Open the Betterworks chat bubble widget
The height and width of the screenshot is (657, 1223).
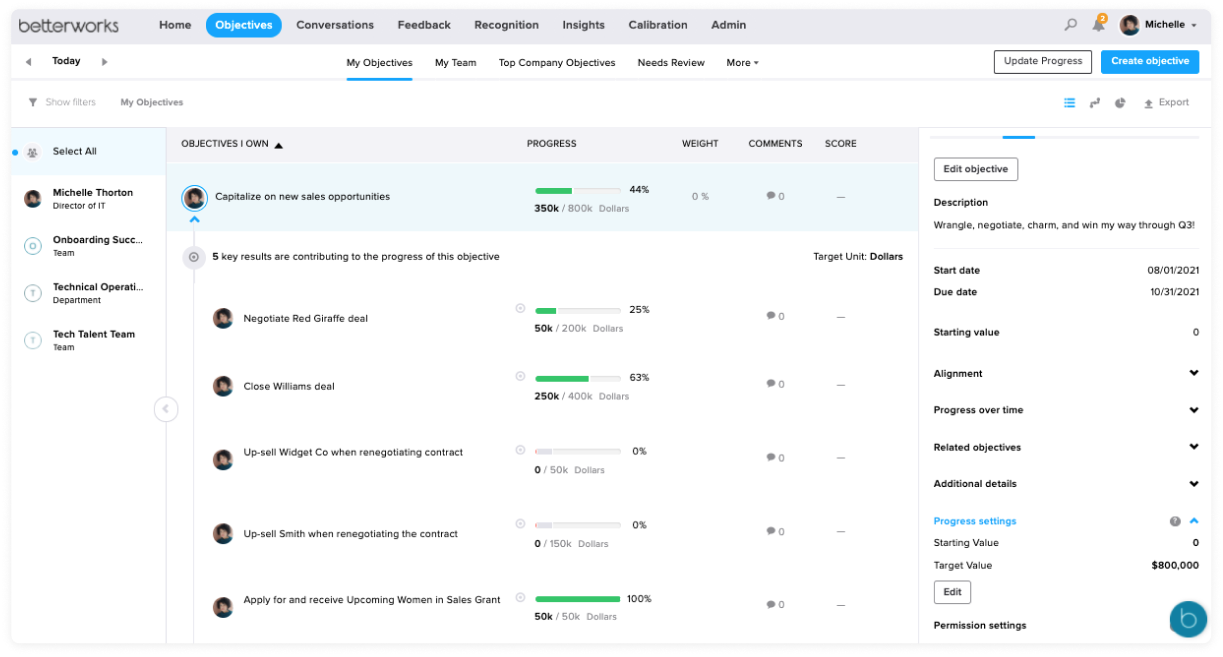click(x=1188, y=619)
